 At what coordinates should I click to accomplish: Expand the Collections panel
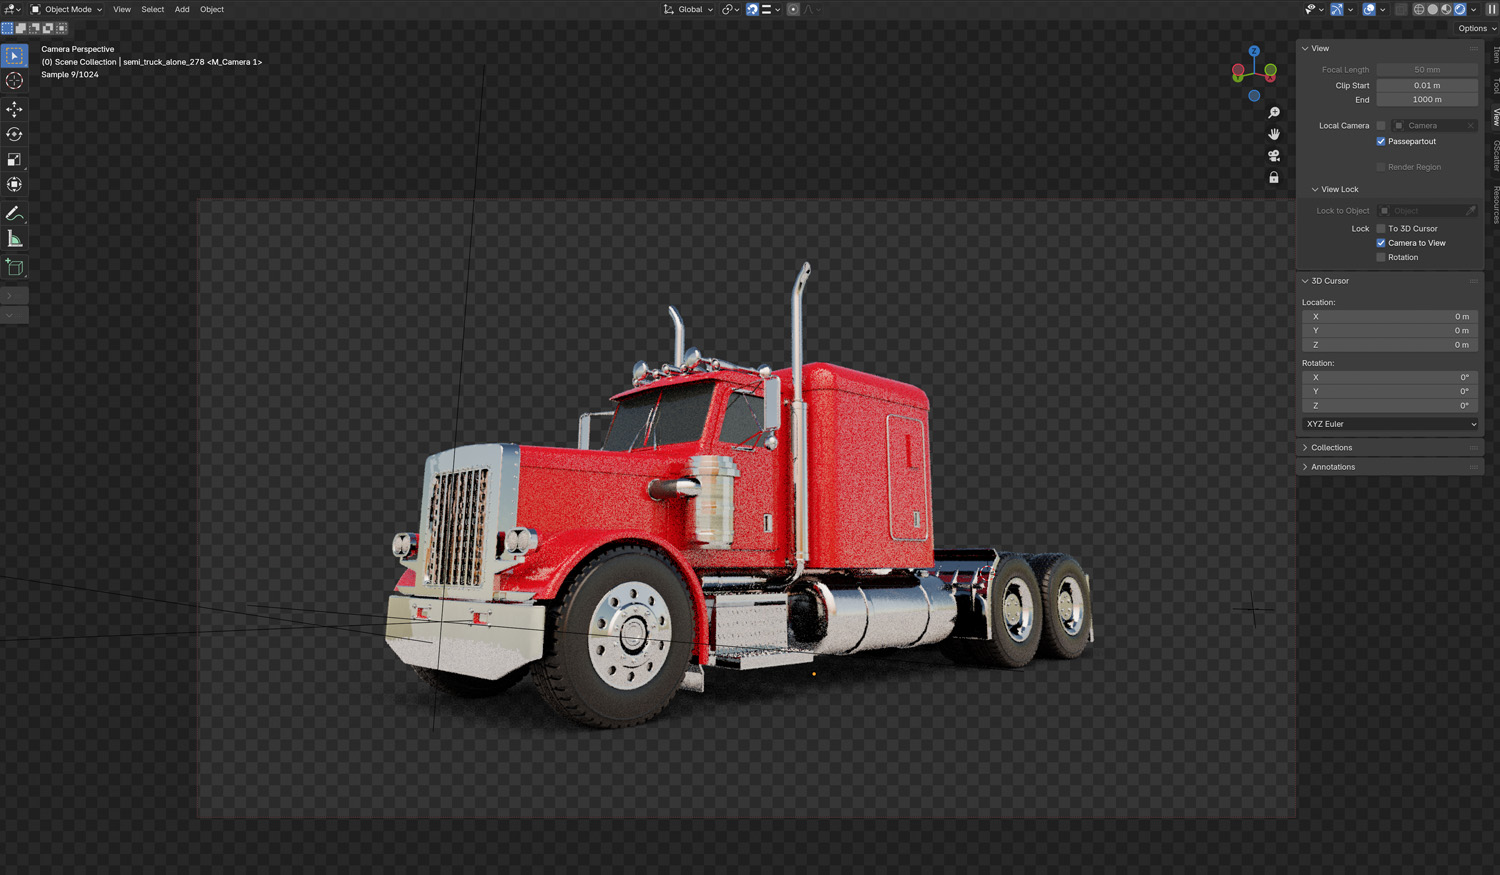click(x=1331, y=448)
